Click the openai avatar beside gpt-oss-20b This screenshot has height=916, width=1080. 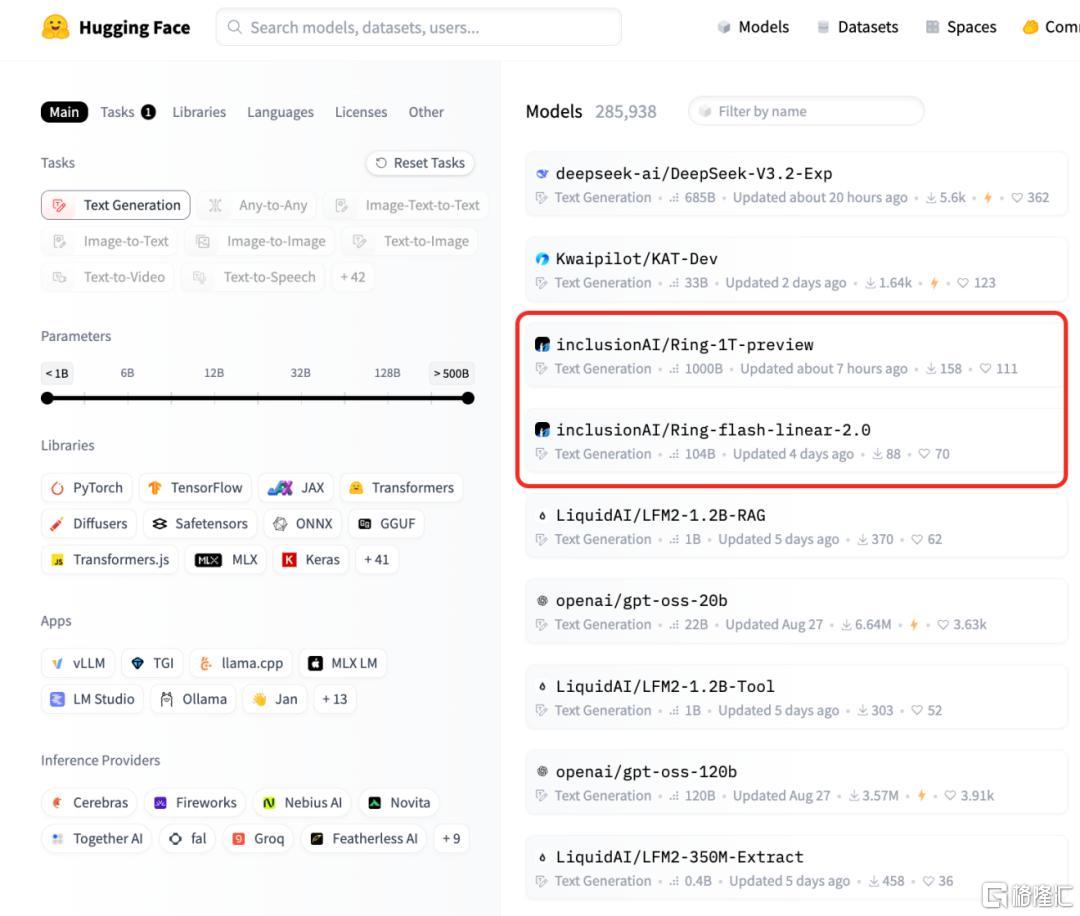click(x=542, y=601)
